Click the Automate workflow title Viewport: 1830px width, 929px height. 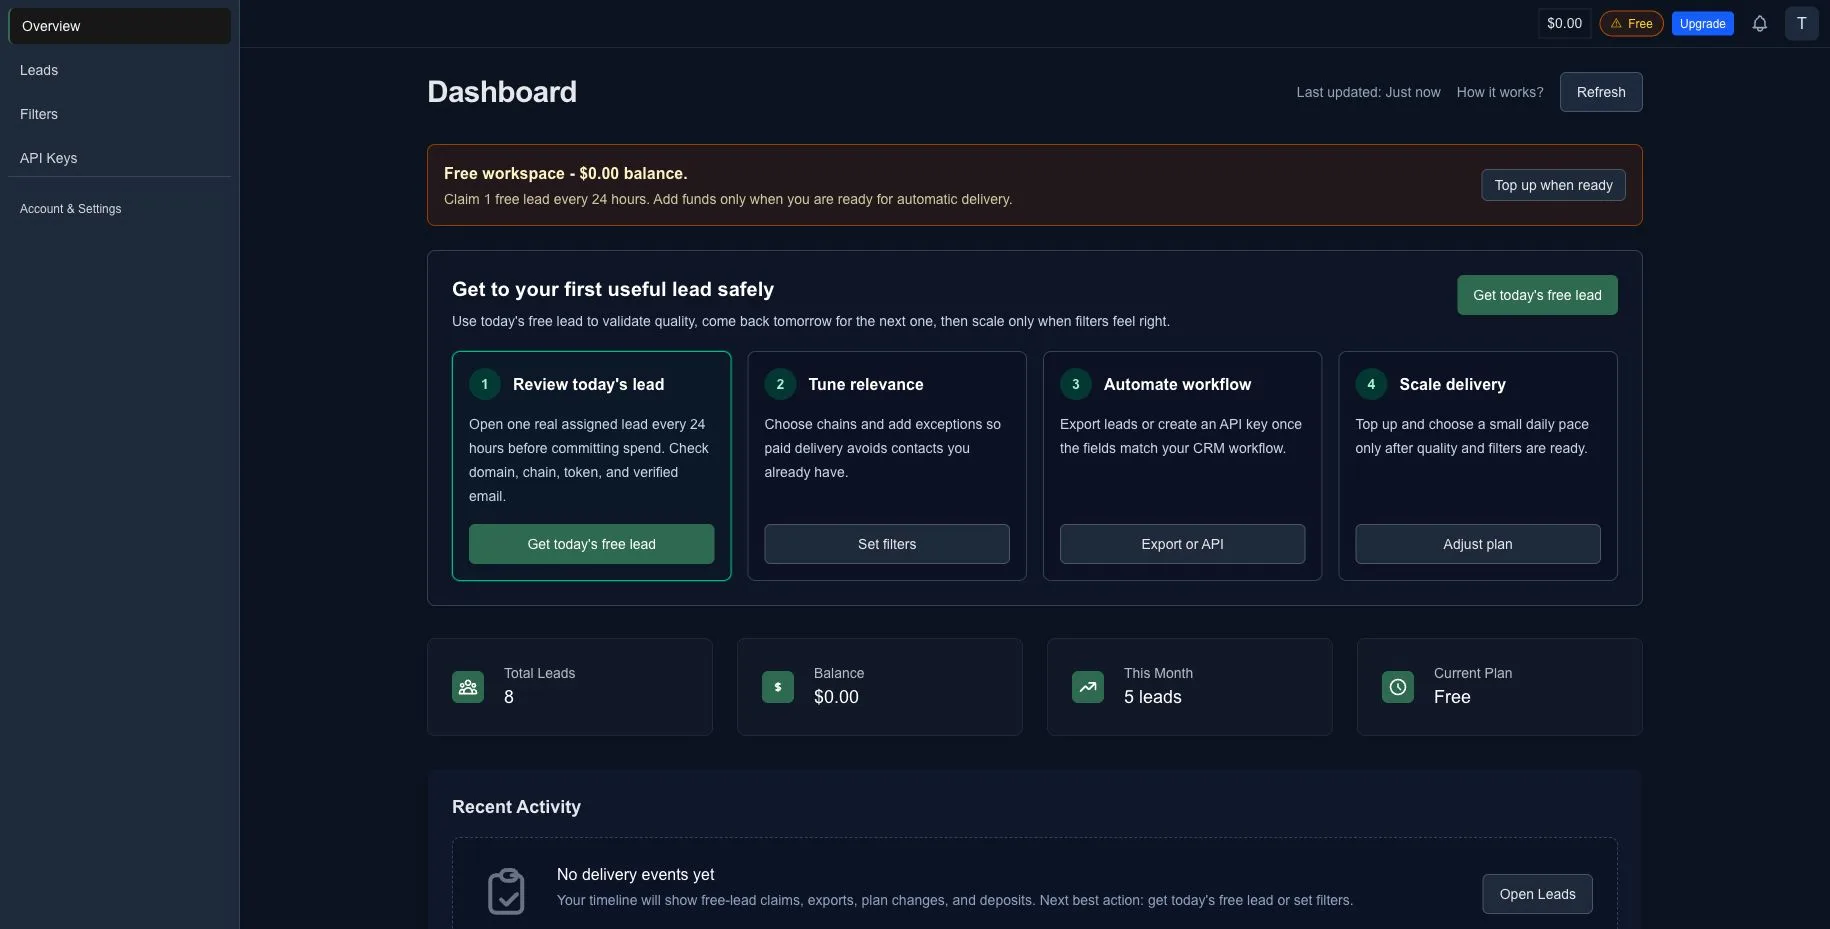pyautogui.click(x=1177, y=384)
